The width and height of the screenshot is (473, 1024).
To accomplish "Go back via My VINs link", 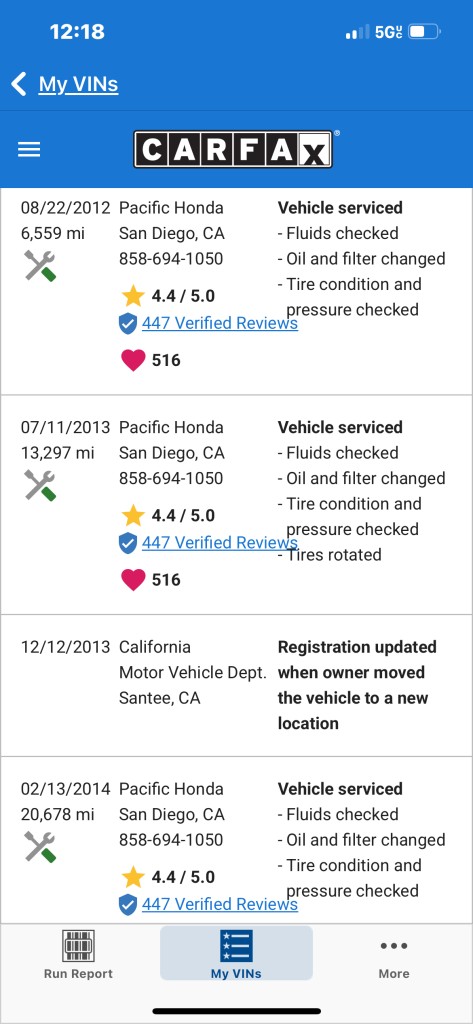I will (x=78, y=84).
